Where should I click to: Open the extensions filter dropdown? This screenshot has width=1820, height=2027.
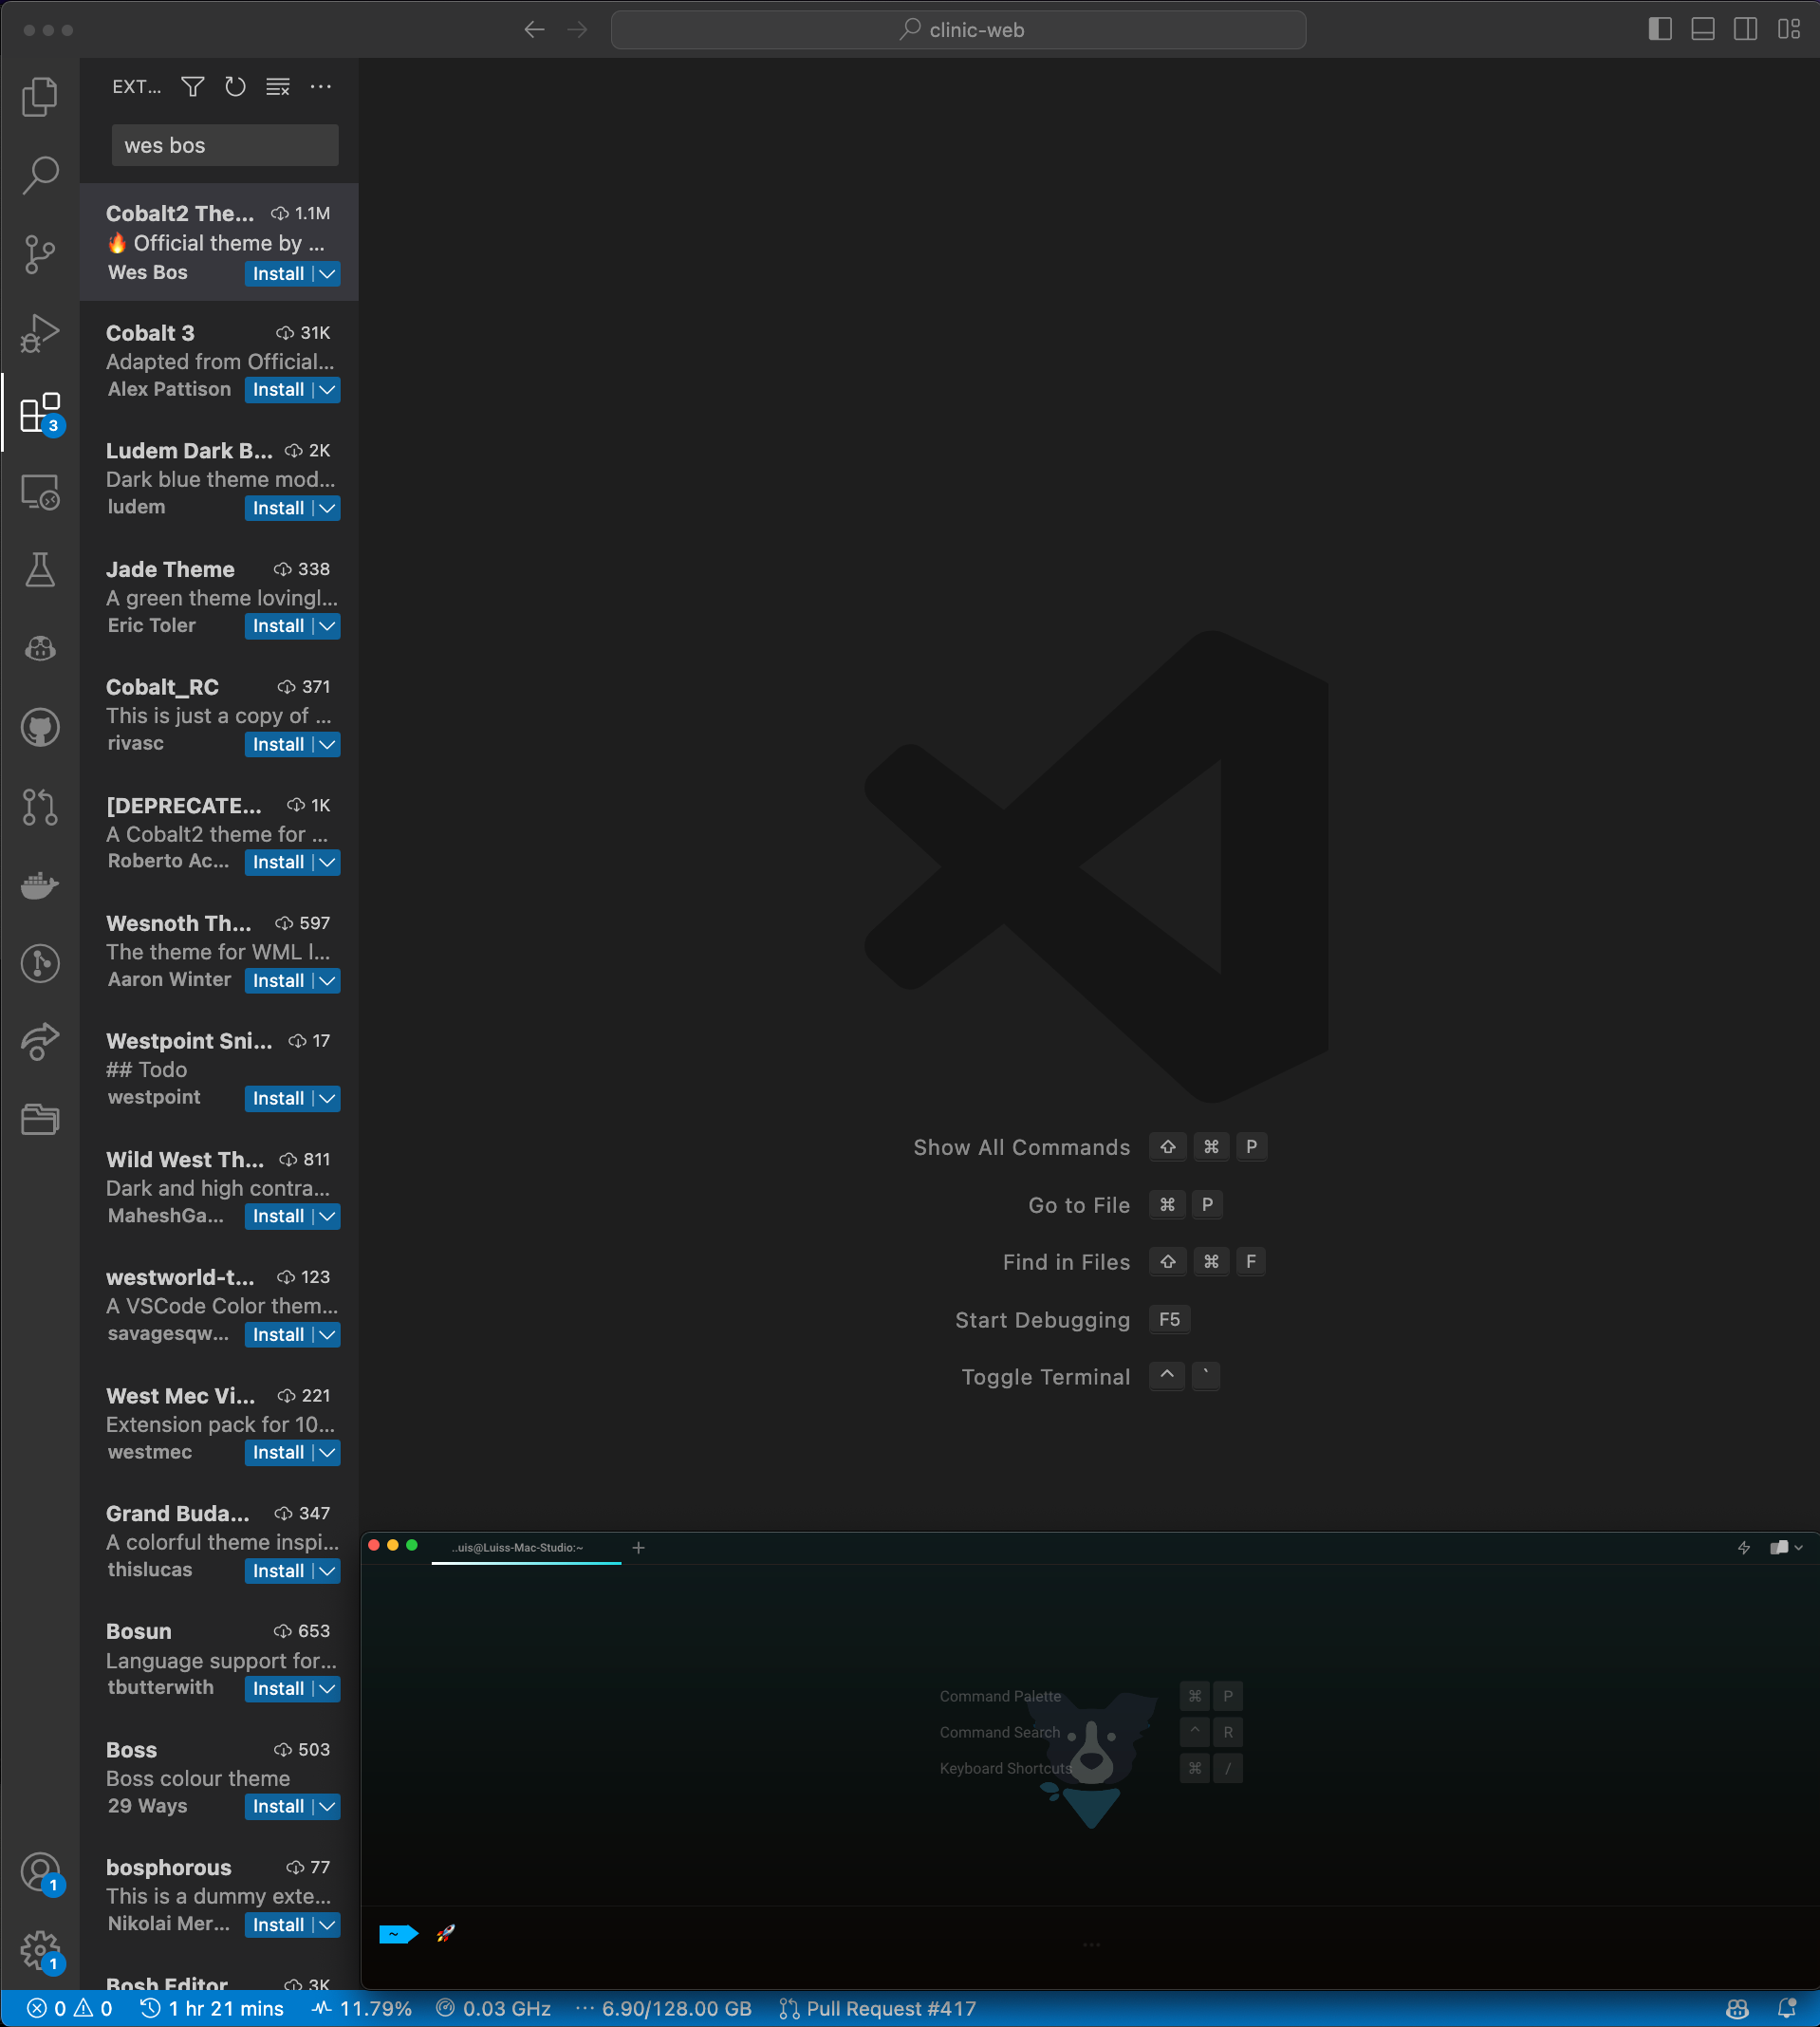pyautogui.click(x=192, y=87)
